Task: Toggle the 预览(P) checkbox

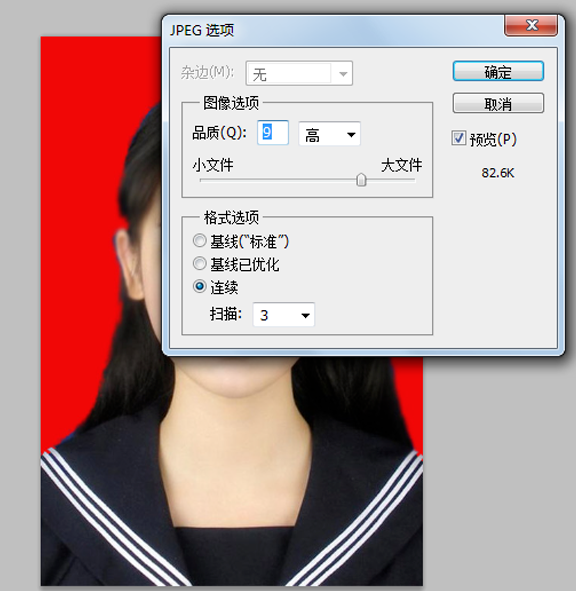Action: click(459, 138)
